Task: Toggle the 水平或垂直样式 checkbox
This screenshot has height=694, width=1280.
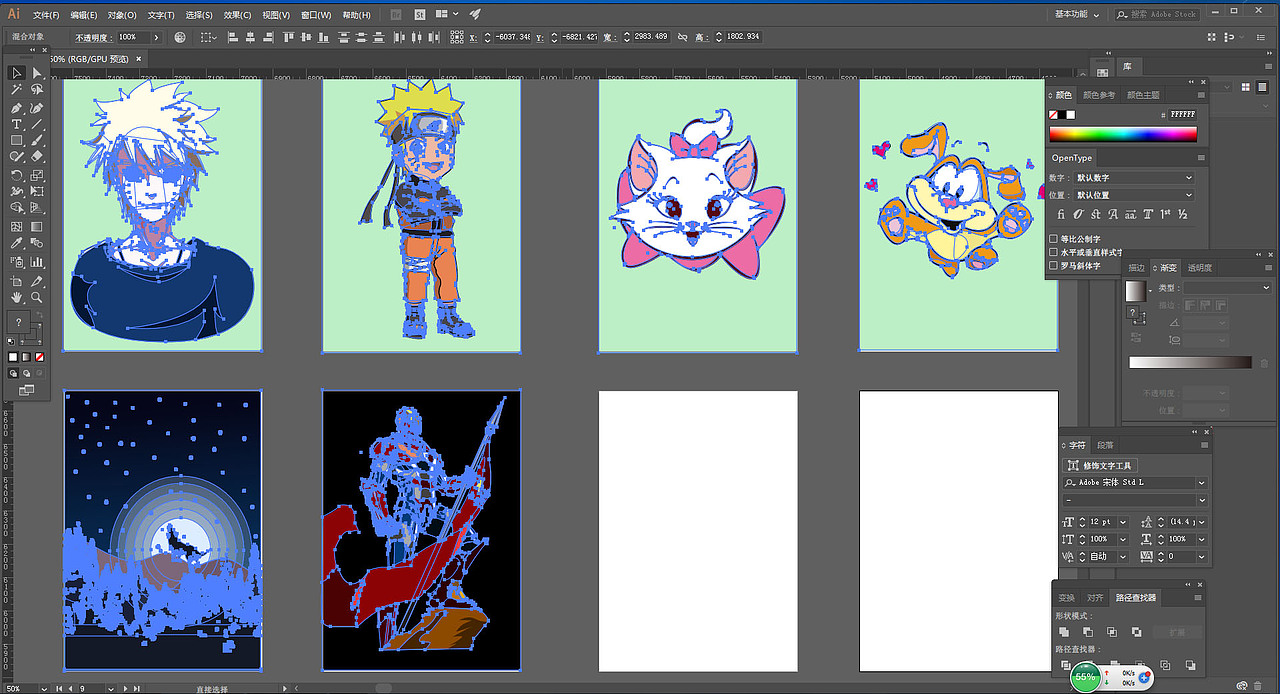Action: coord(1054,252)
